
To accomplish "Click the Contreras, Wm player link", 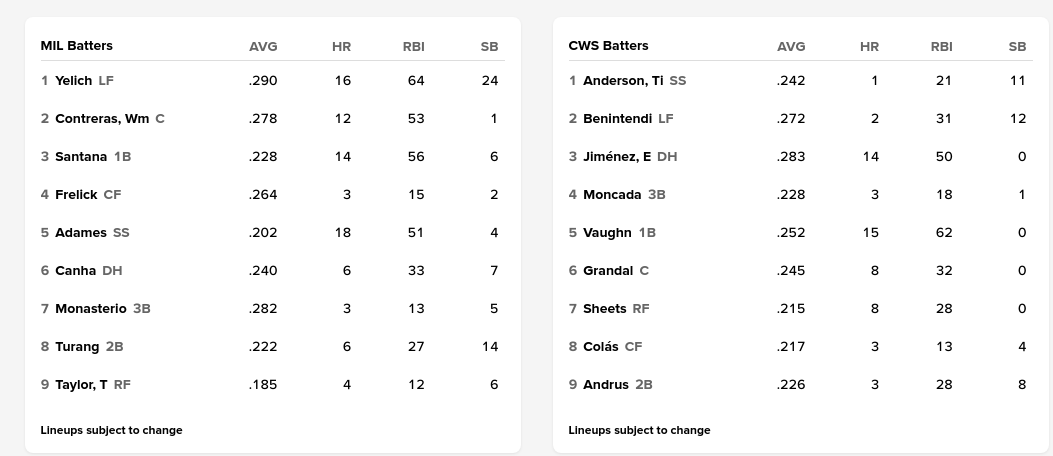I will click(x=102, y=119).
